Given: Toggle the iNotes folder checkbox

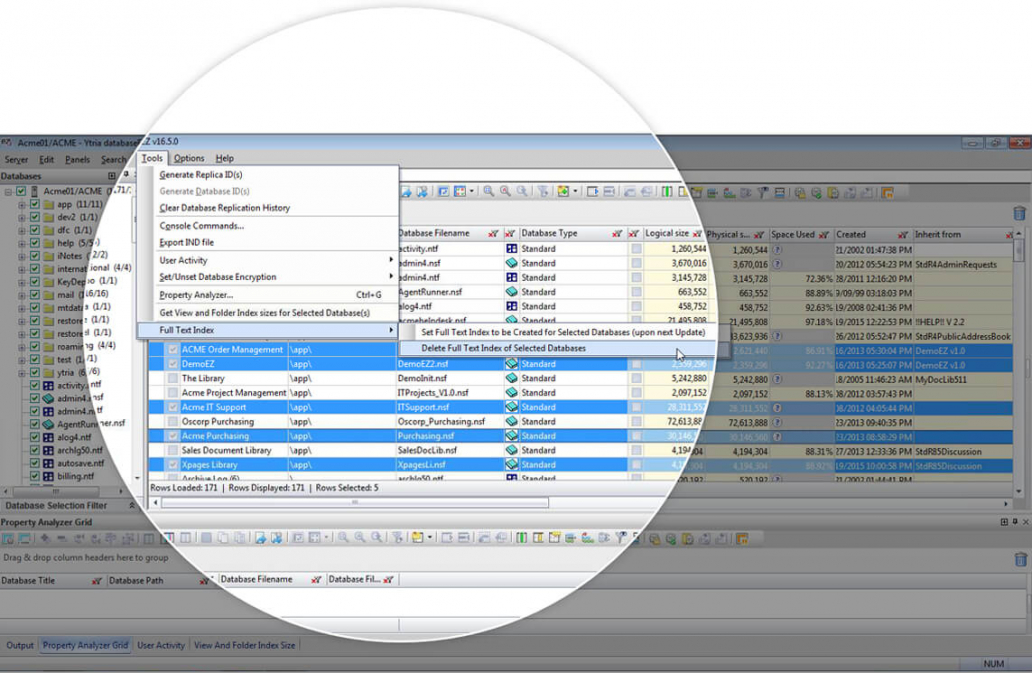Looking at the screenshot, I should point(35,256).
